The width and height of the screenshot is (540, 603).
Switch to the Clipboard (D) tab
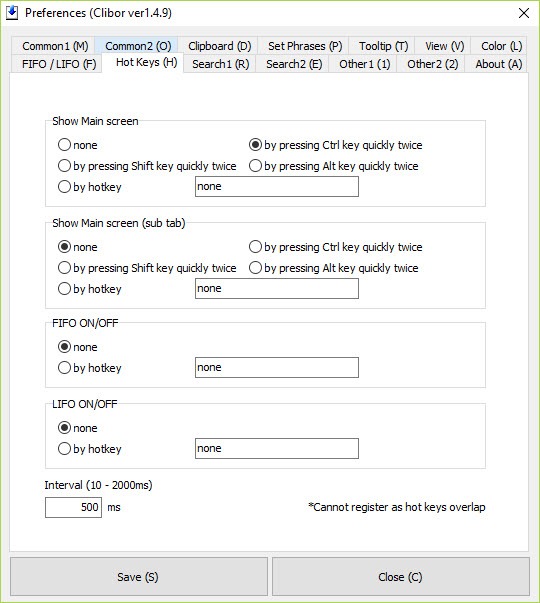pyautogui.click(x=220, y=46)
